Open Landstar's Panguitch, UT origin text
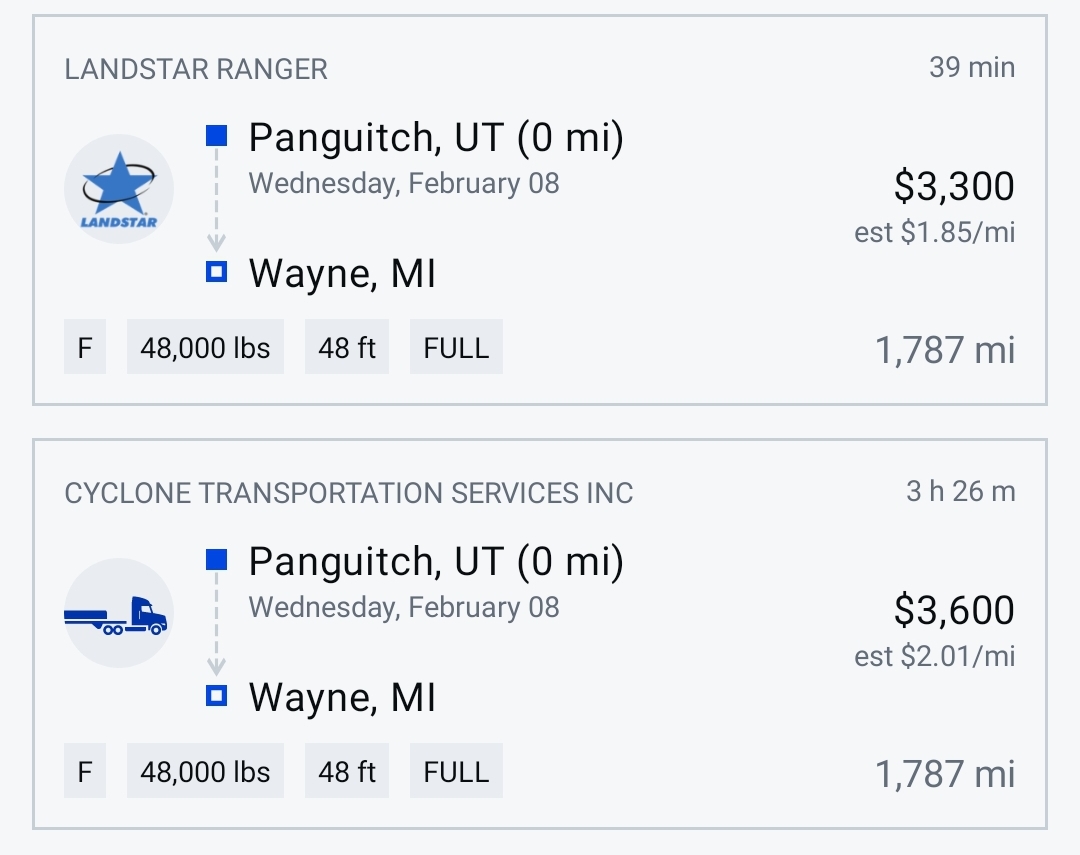This screenshot has height=855, width=1080. tap(436, 137)
